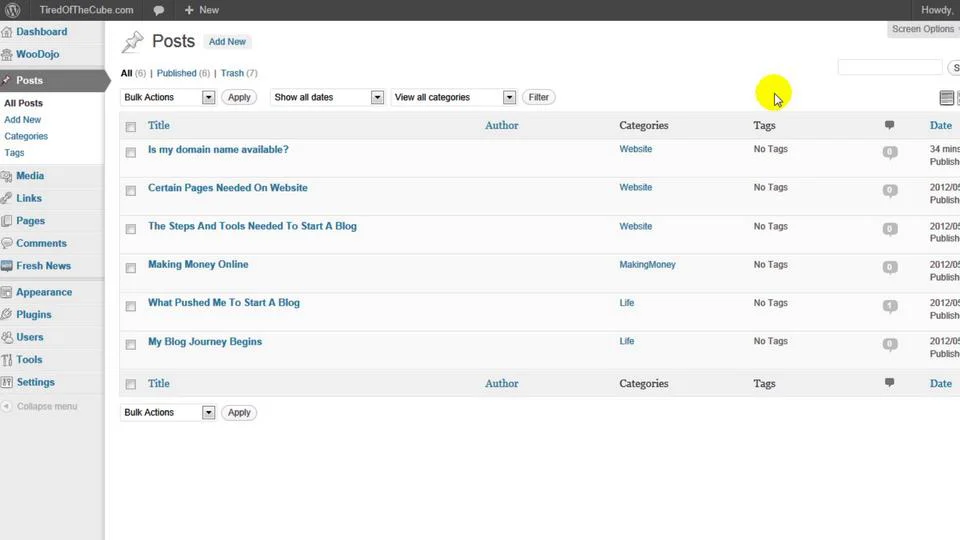Expand Screen Options panel
Image resolution: width=960 pixels, height=540 pixels.
(923, 29)
